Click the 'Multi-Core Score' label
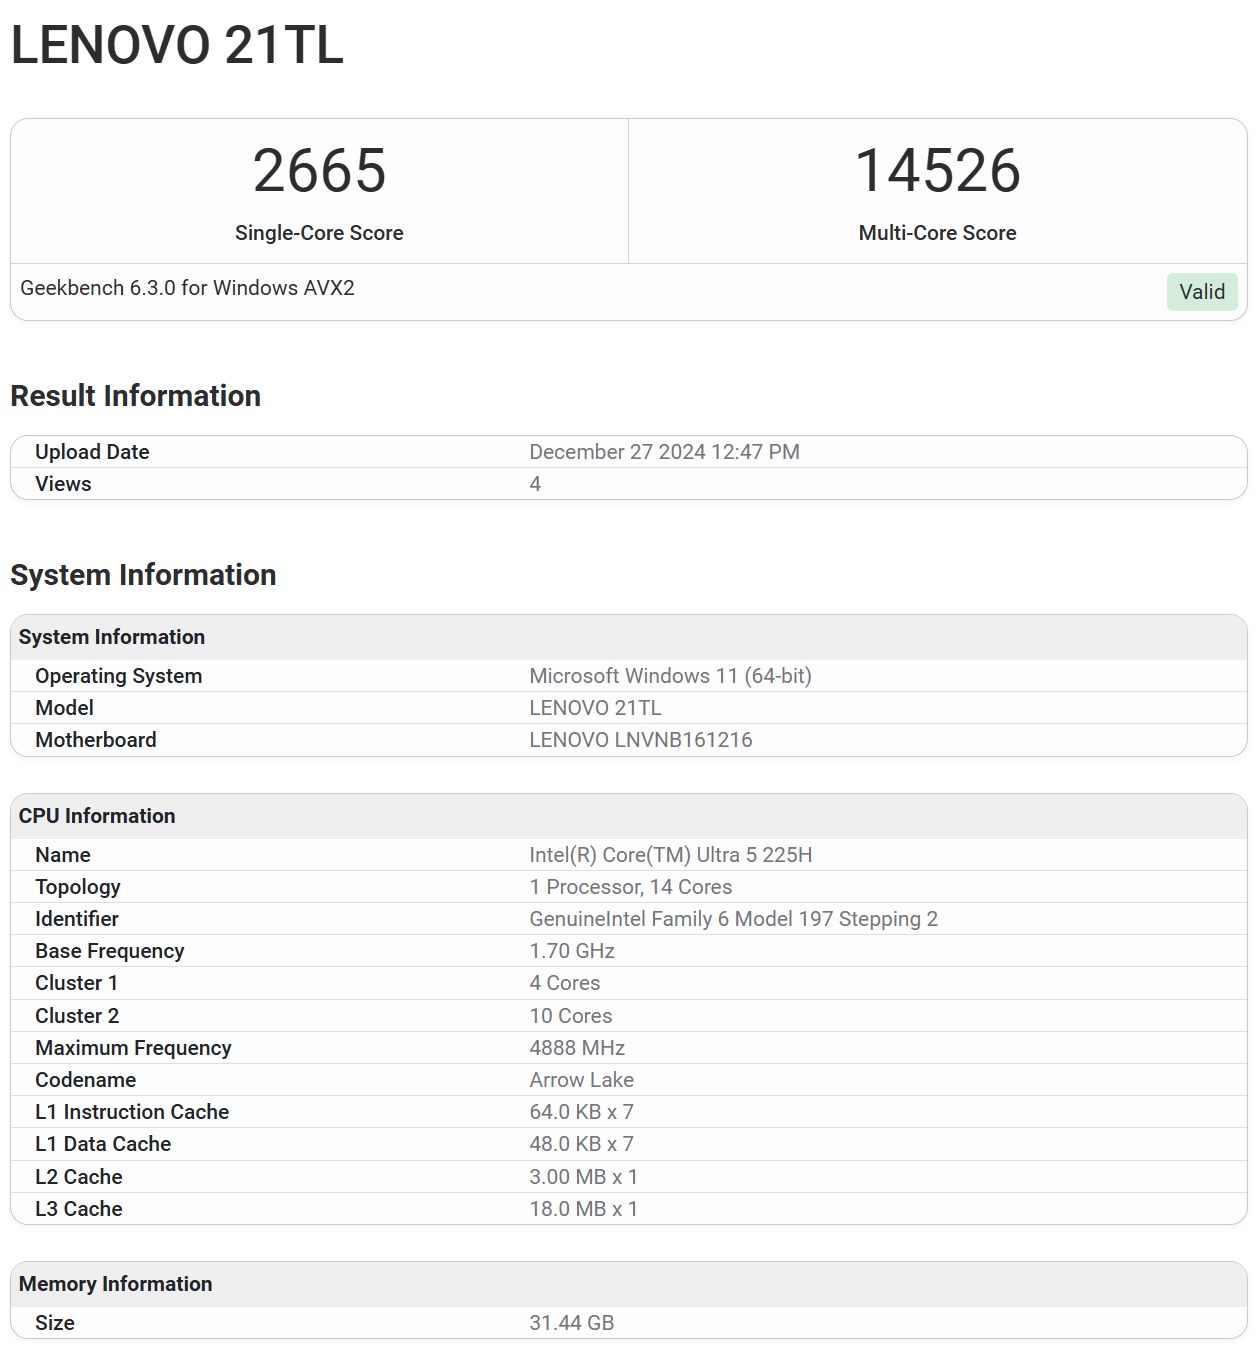Viewport: 1258px width, 1350px height. tap(937, 233)
